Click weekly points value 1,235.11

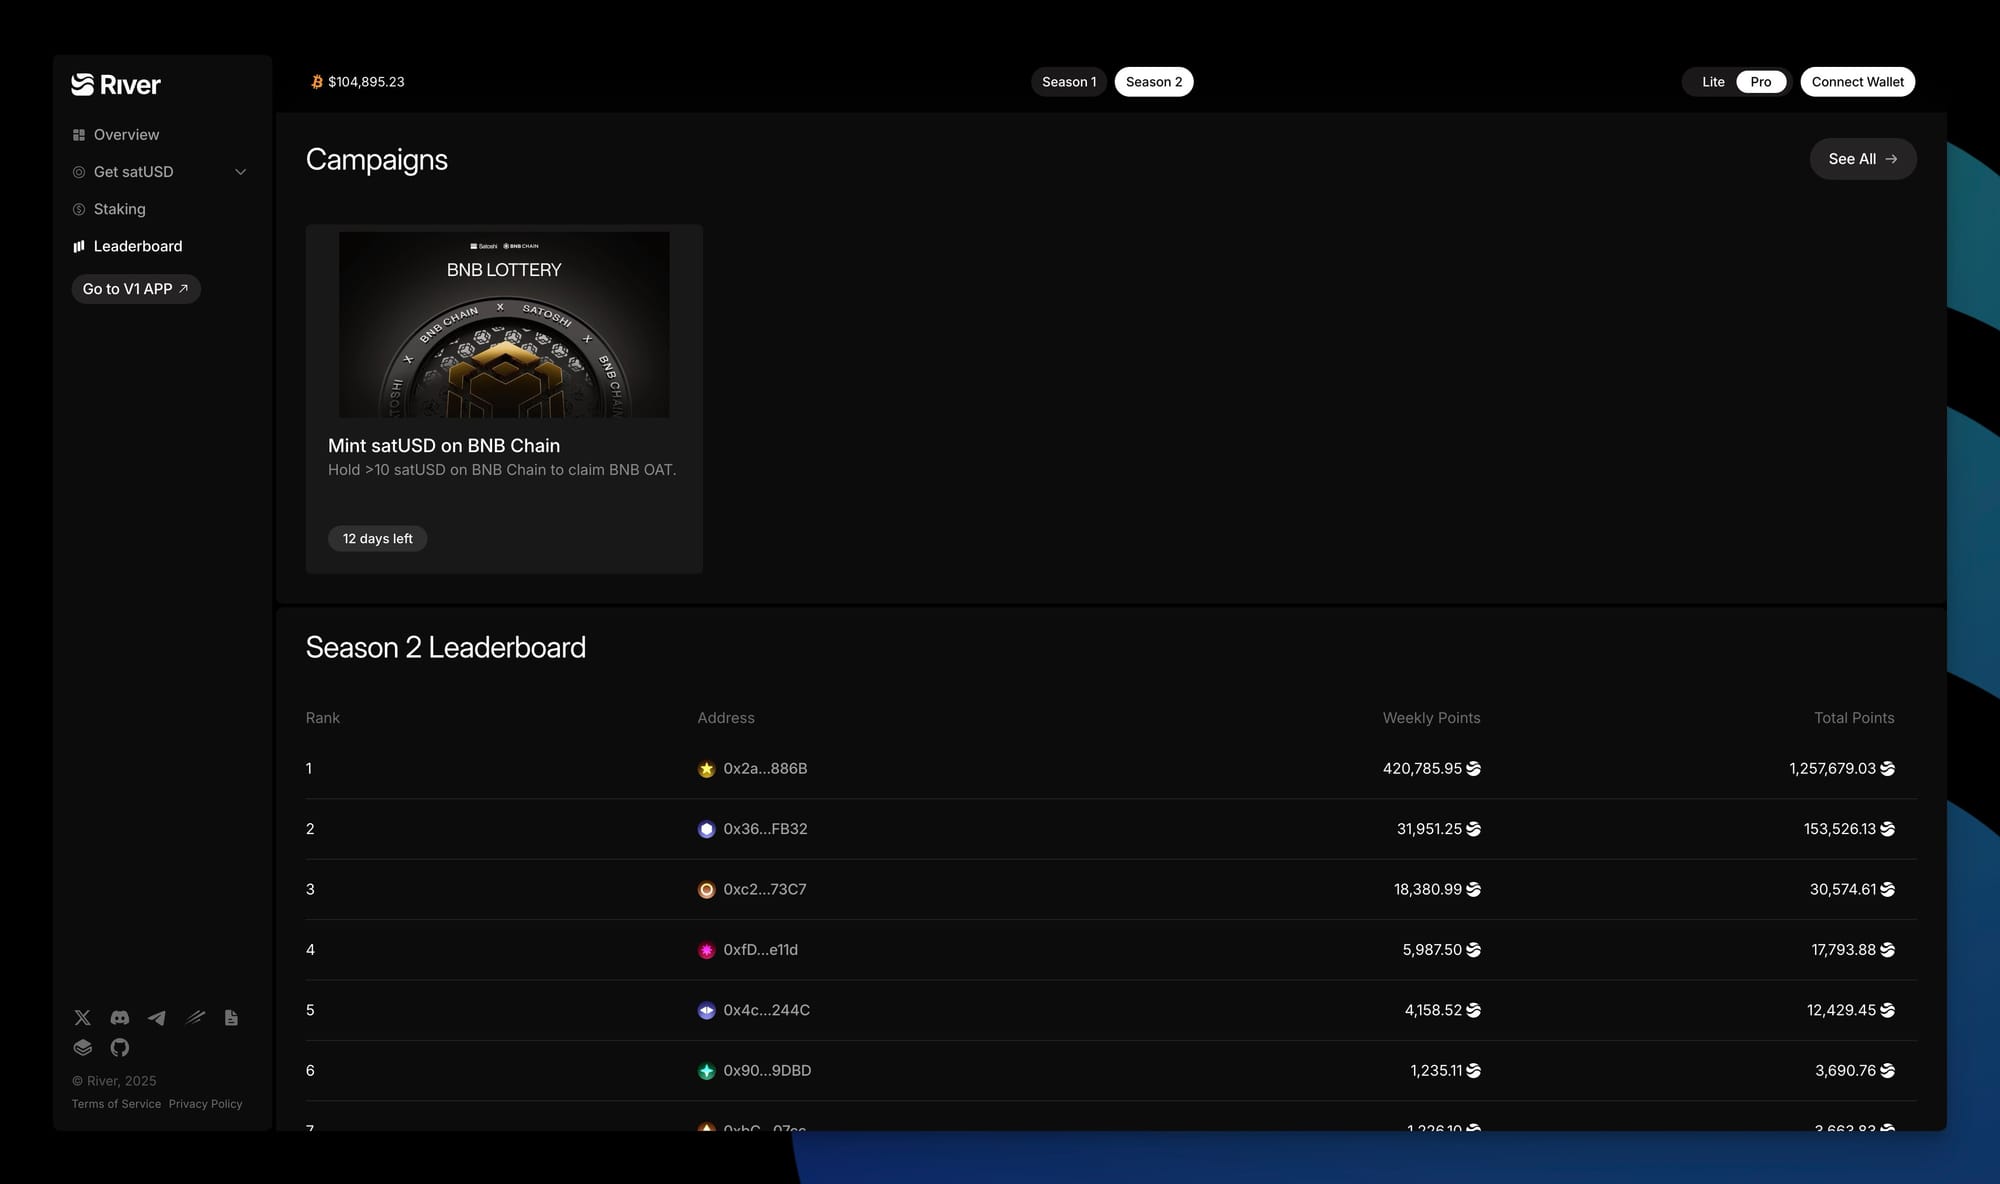[x=1436, y=1071]
